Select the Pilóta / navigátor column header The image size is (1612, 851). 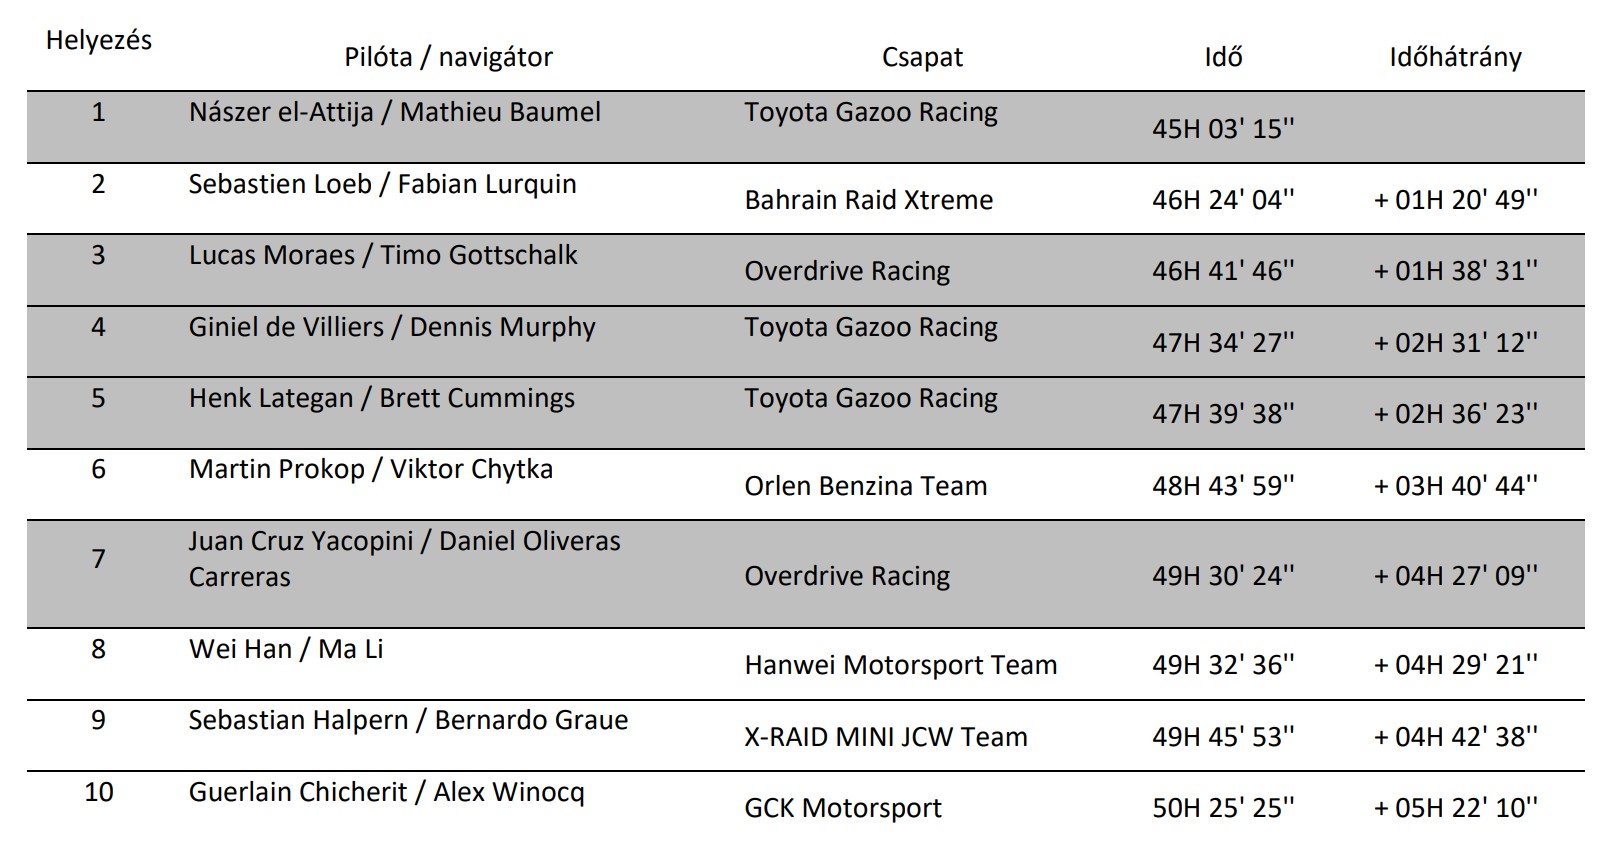448,57
